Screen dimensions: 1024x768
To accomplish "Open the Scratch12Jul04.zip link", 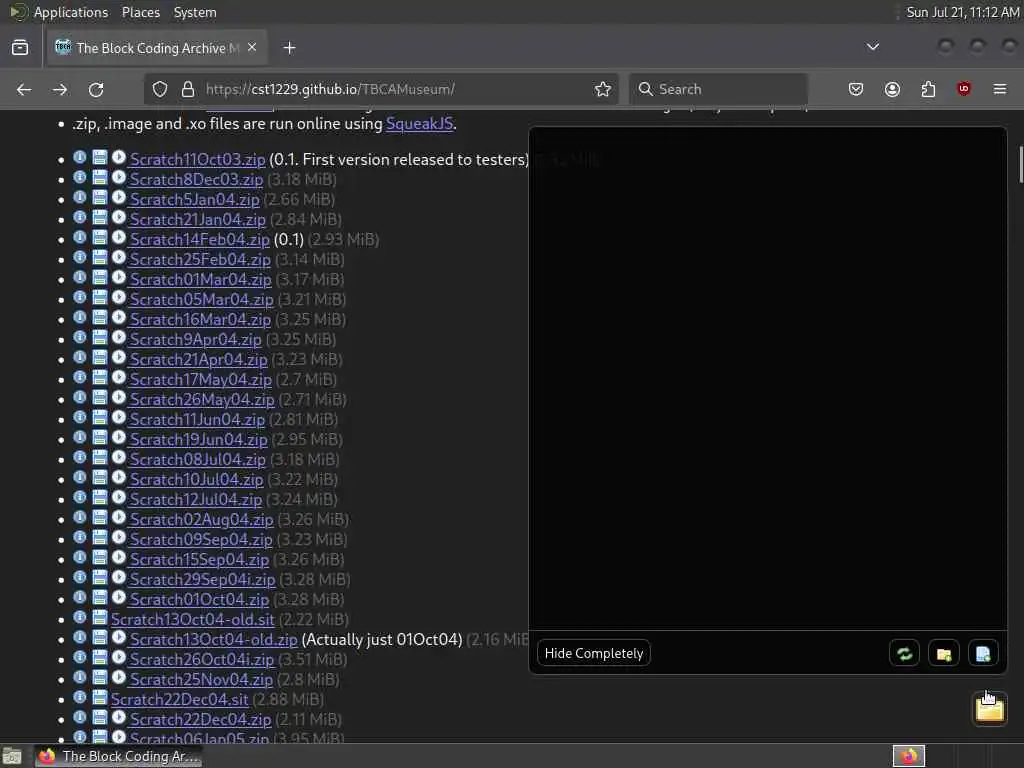I will [x=195, y=500].
